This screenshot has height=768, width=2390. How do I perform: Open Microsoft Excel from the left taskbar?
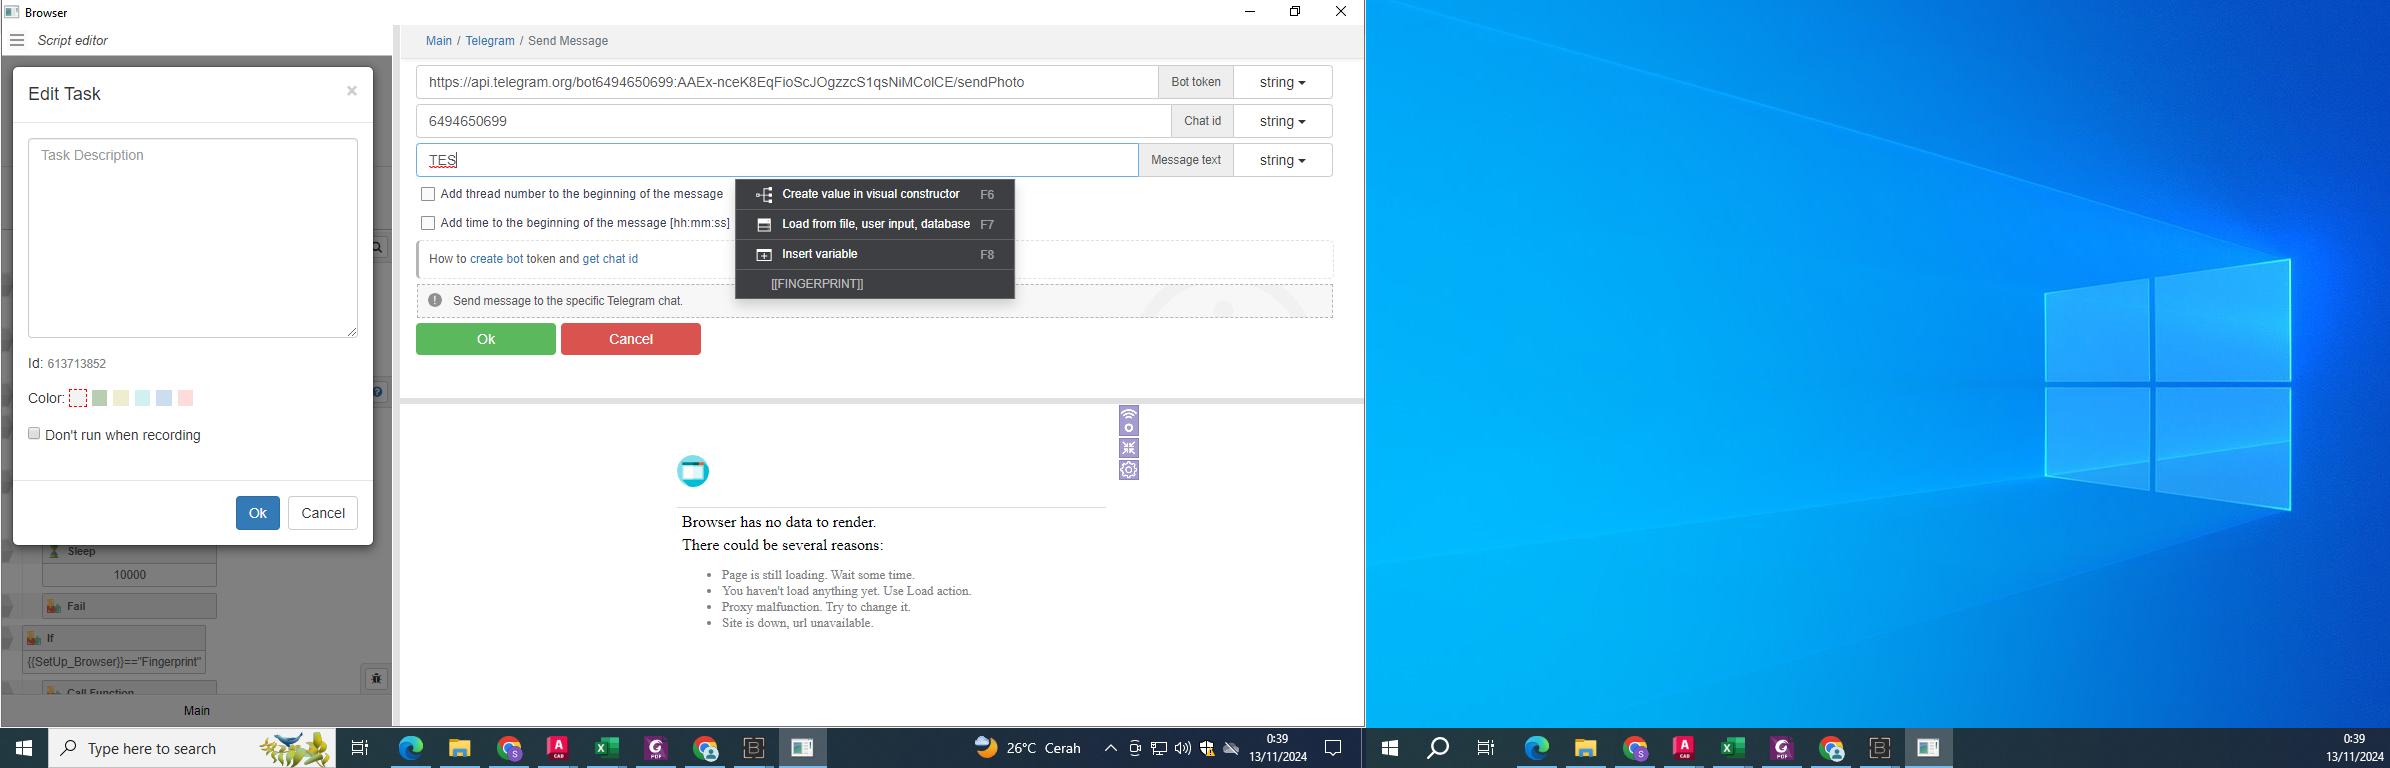(606, 748)
